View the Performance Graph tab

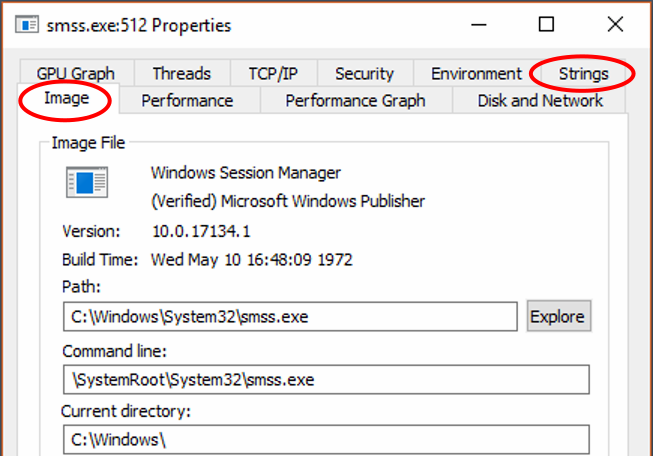(x=355, y=100)
